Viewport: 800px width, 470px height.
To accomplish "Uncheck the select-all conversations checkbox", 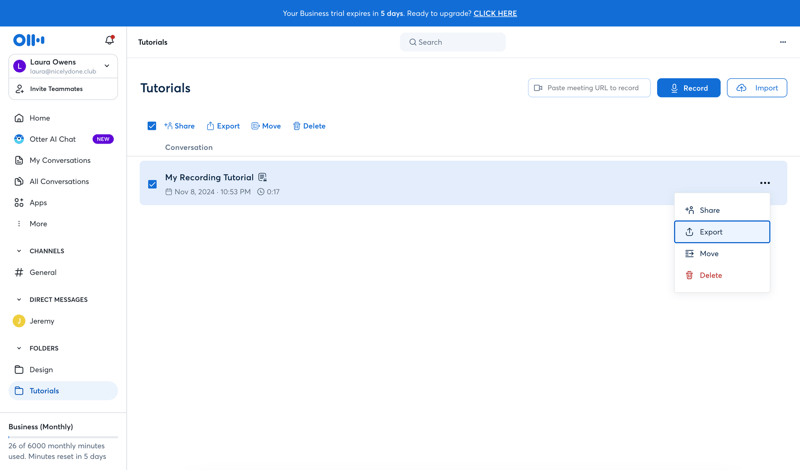I will [x=152, y=126].
